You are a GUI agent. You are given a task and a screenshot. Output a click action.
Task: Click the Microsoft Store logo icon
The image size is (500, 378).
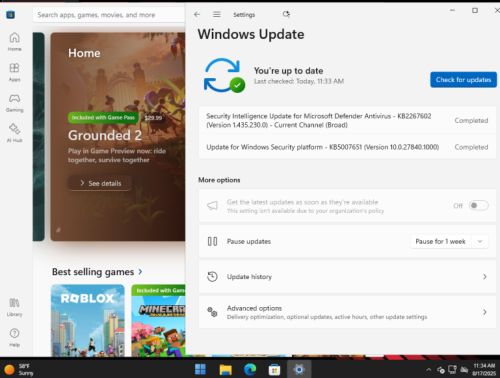[10, 15]
